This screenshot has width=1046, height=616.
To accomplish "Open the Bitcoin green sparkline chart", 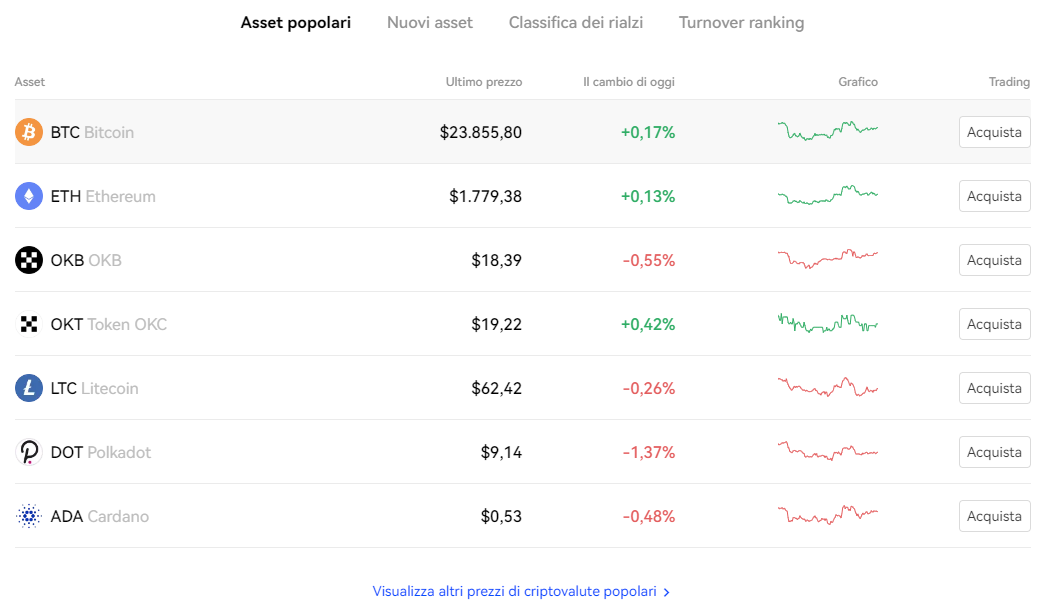I will (828, 130).
